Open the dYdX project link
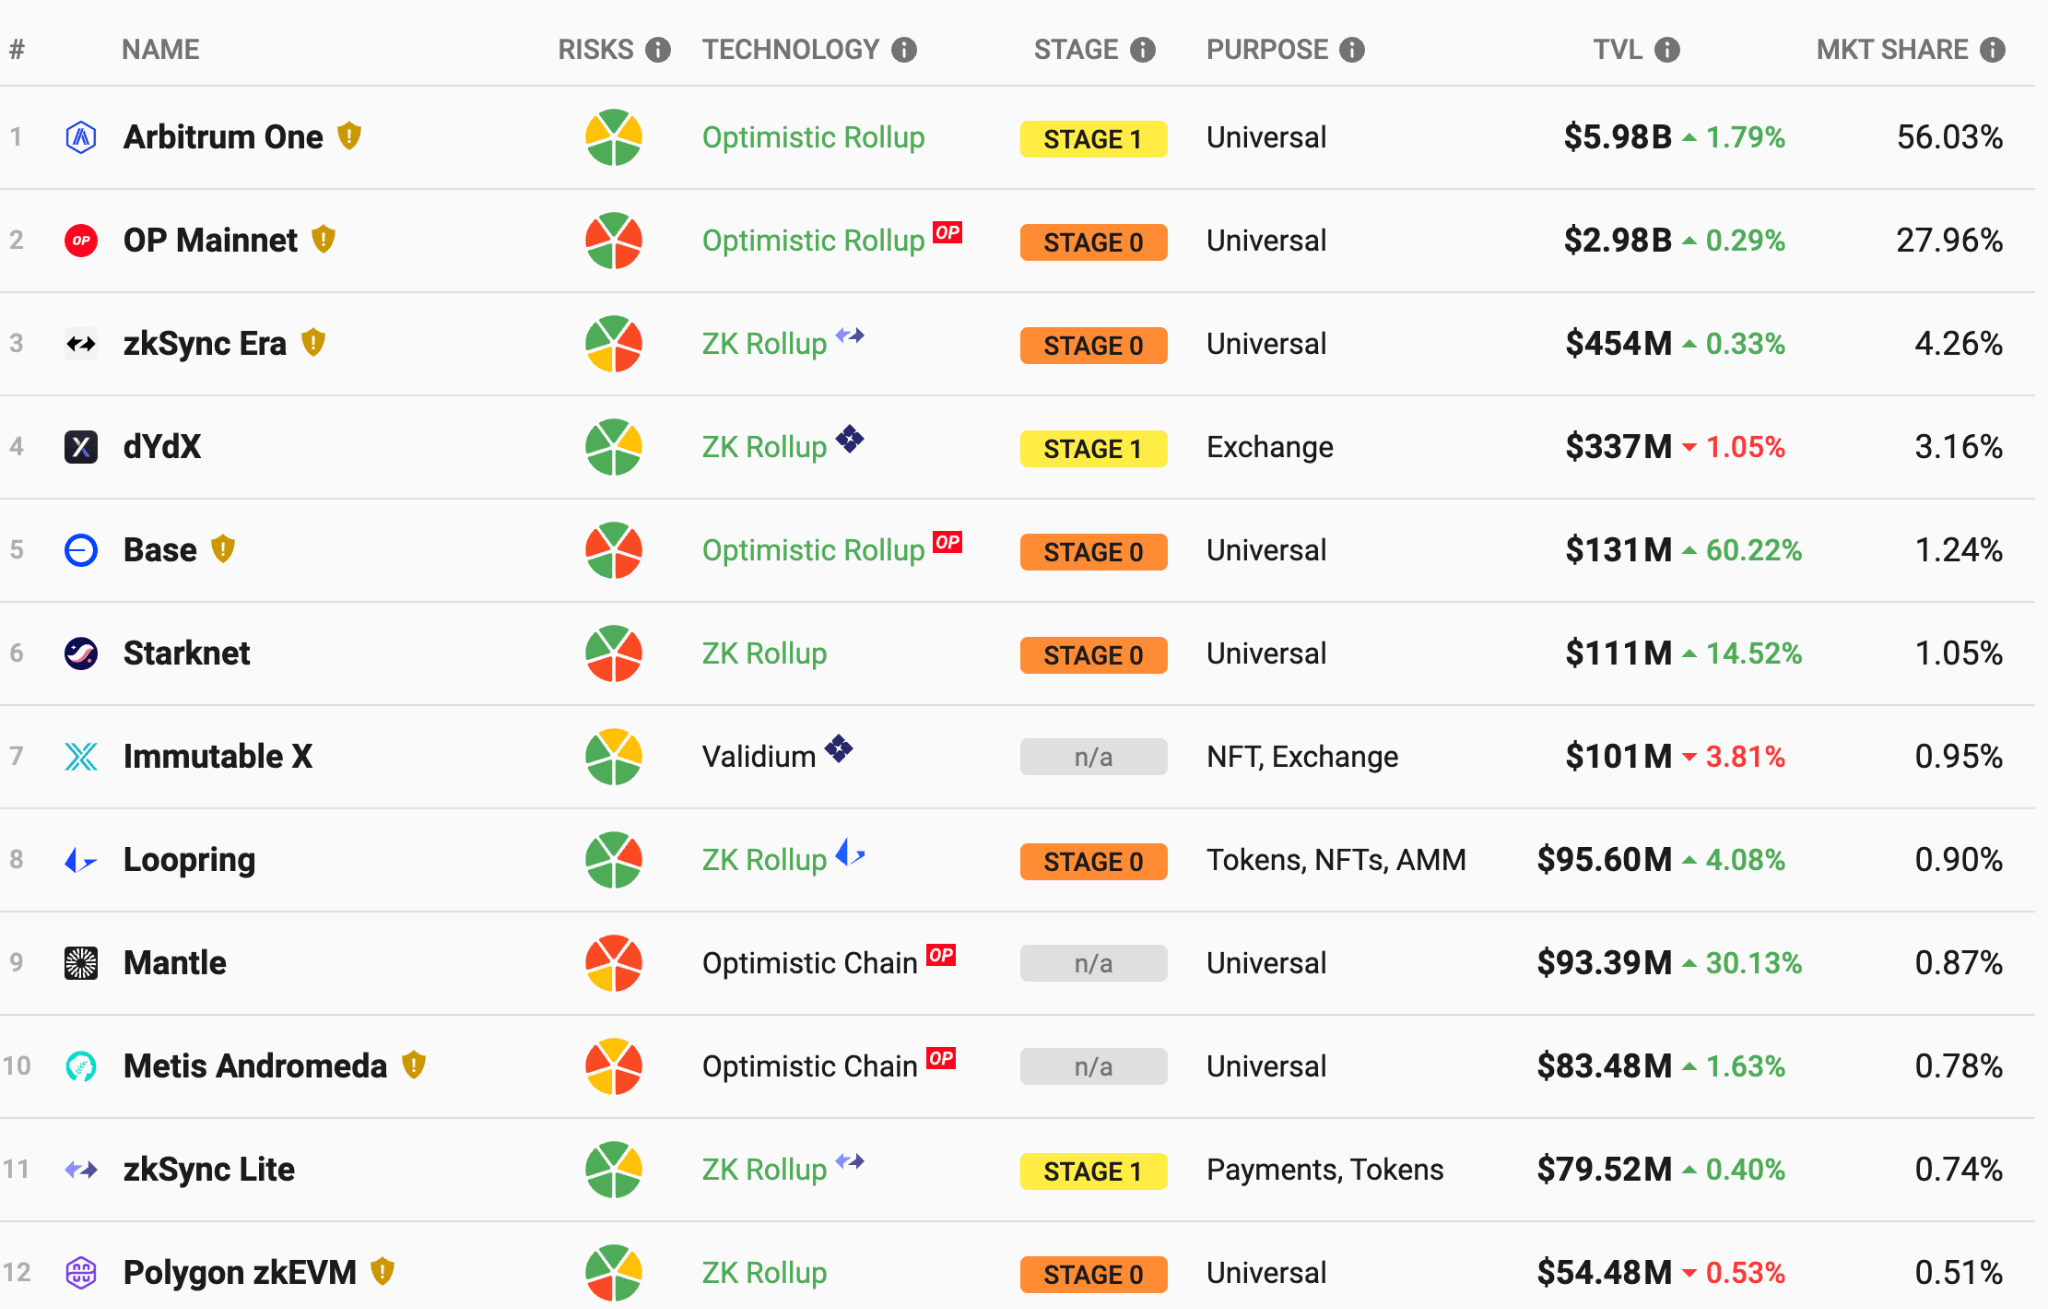 click(x=162, y=447)
